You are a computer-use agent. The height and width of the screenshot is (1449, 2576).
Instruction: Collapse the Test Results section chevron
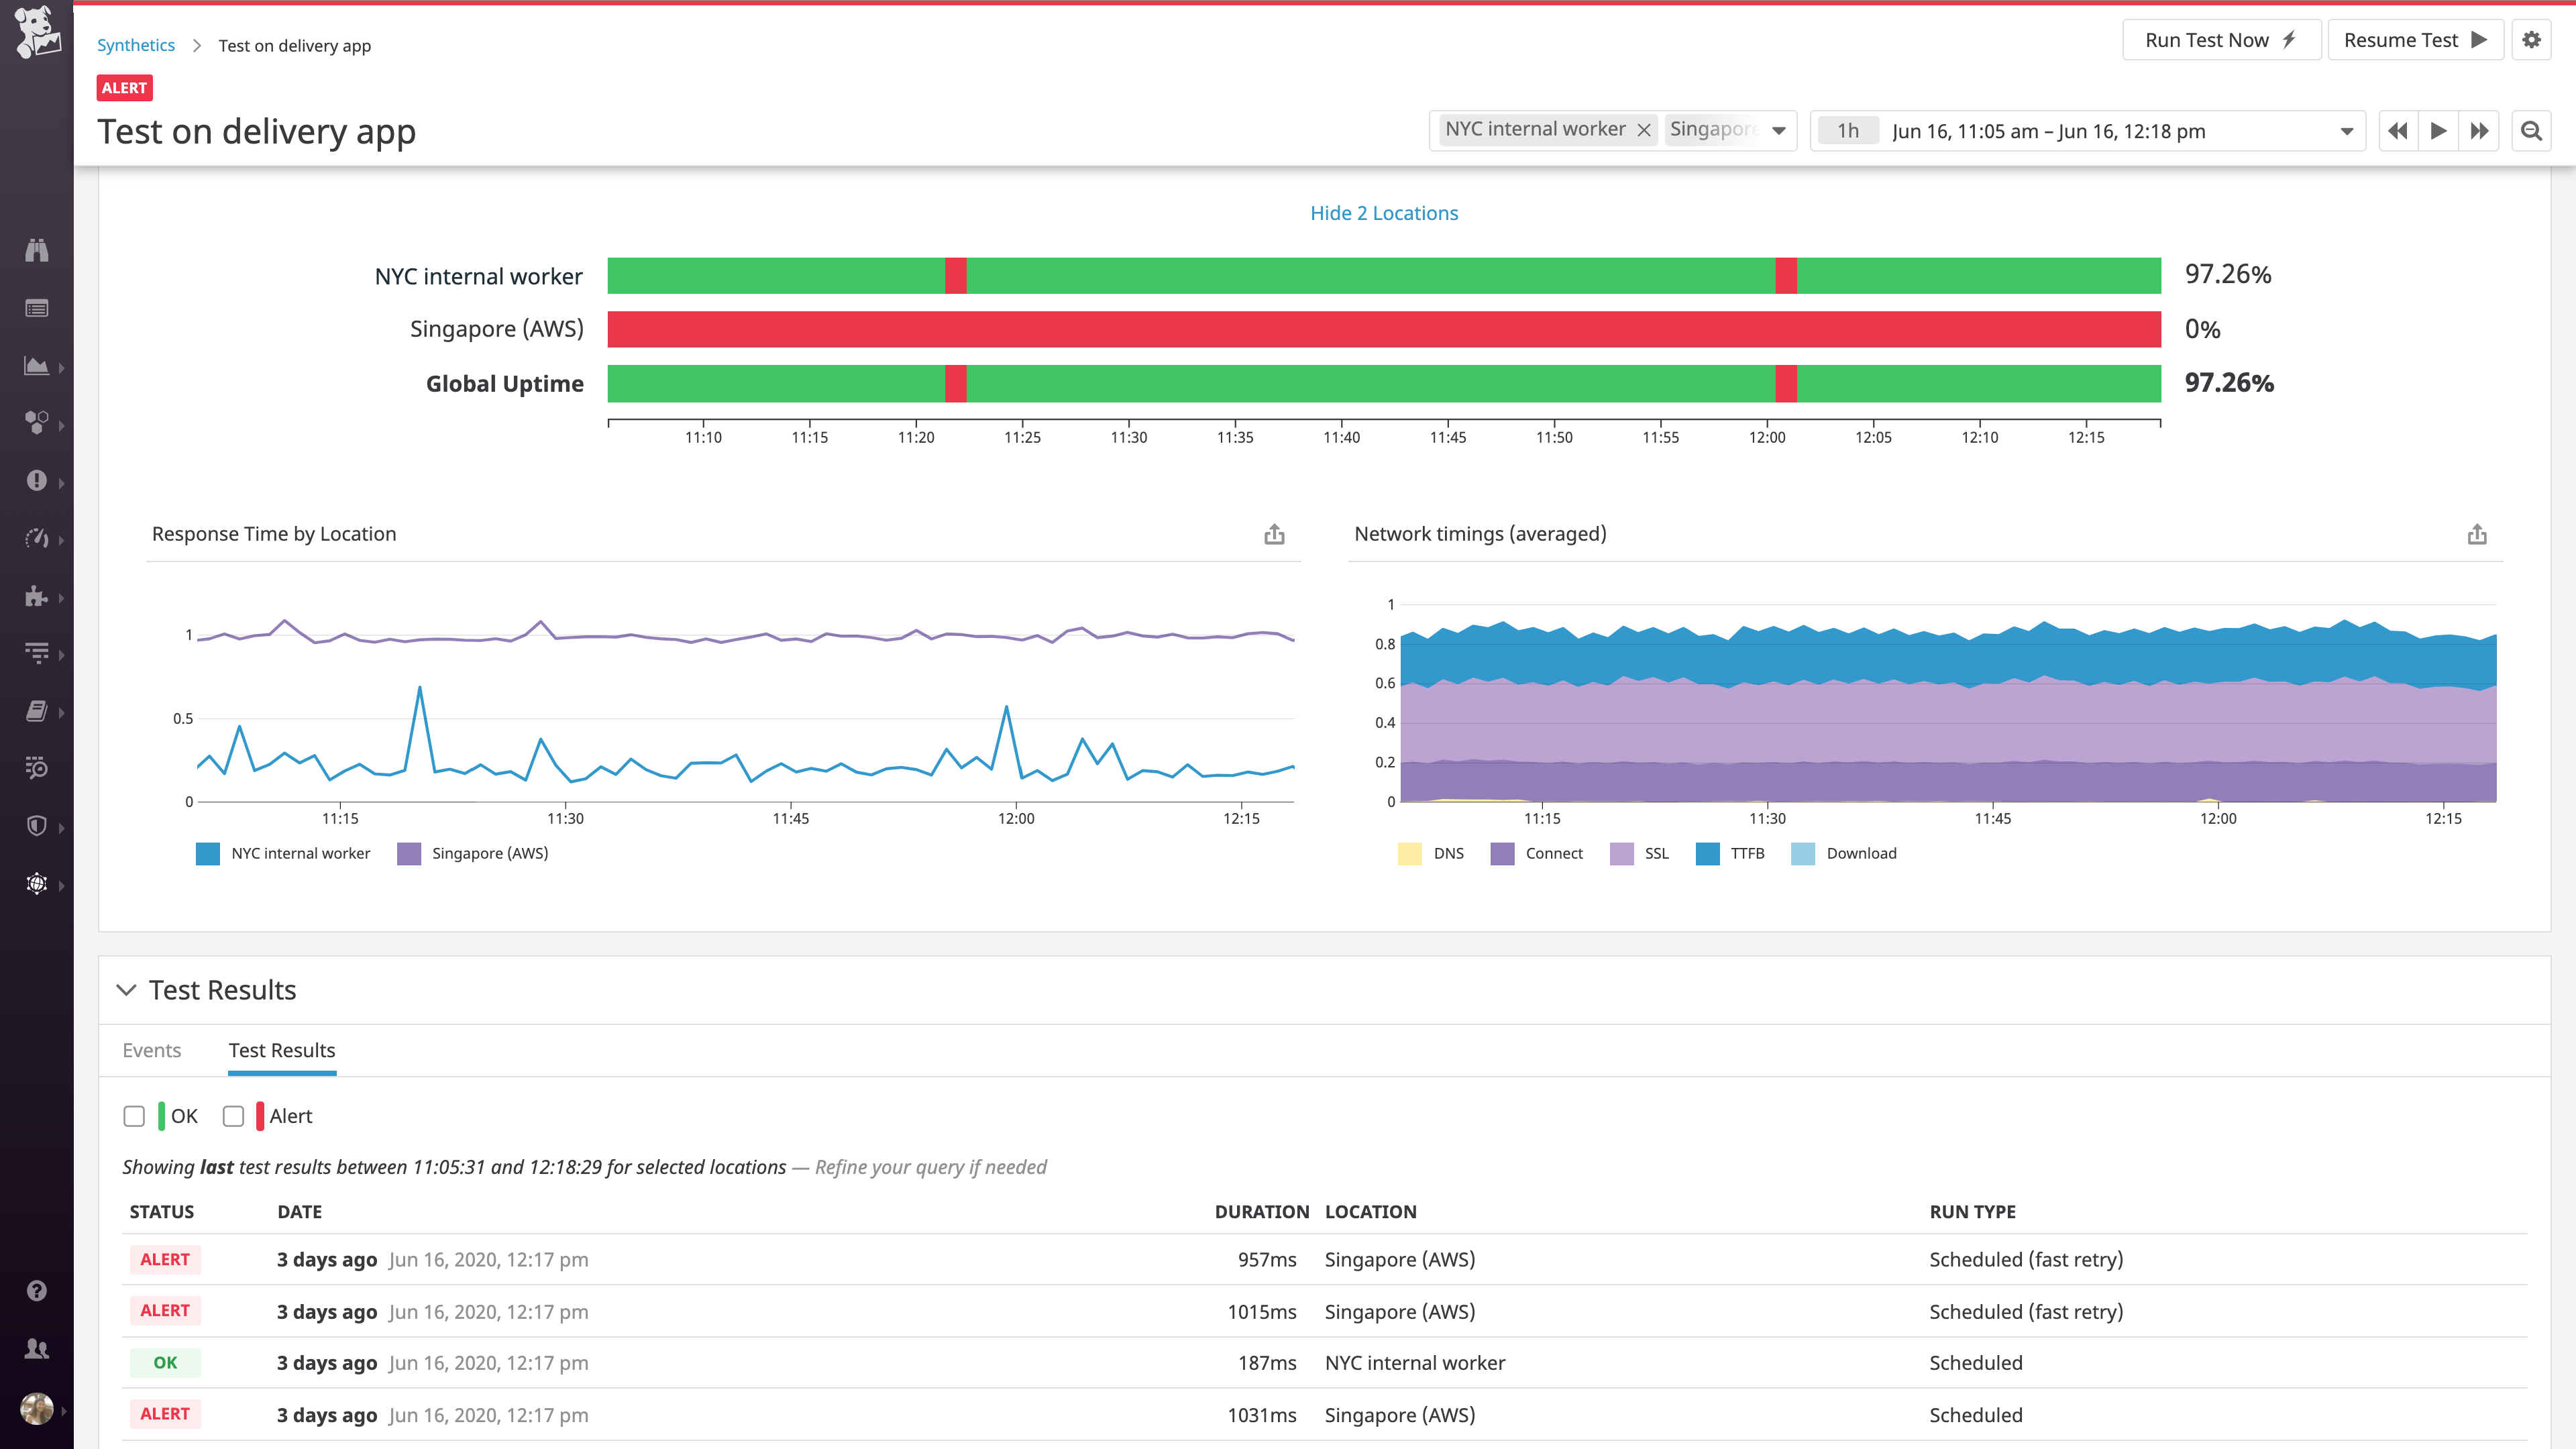126,990
